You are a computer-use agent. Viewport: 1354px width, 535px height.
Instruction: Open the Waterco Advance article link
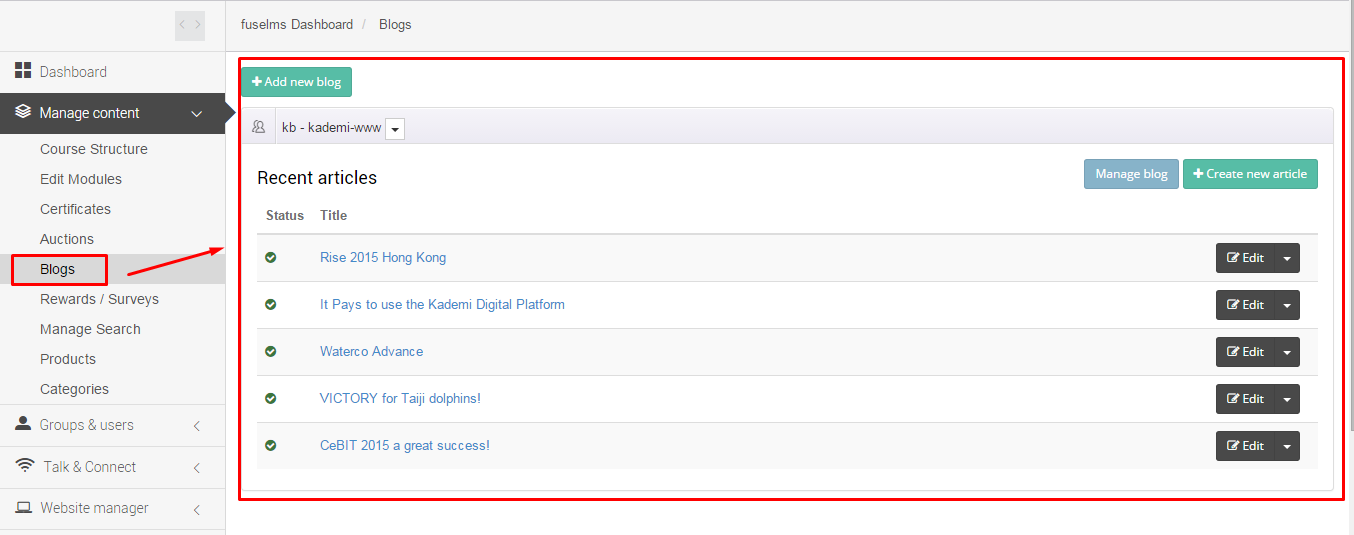(371, 352)
